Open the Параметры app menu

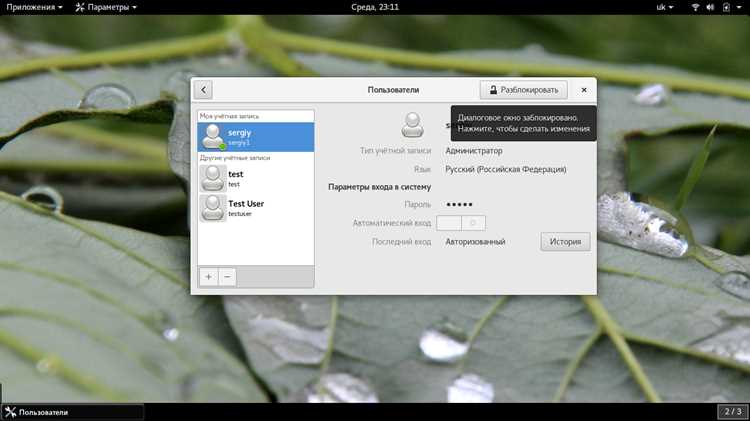(106, 7)
